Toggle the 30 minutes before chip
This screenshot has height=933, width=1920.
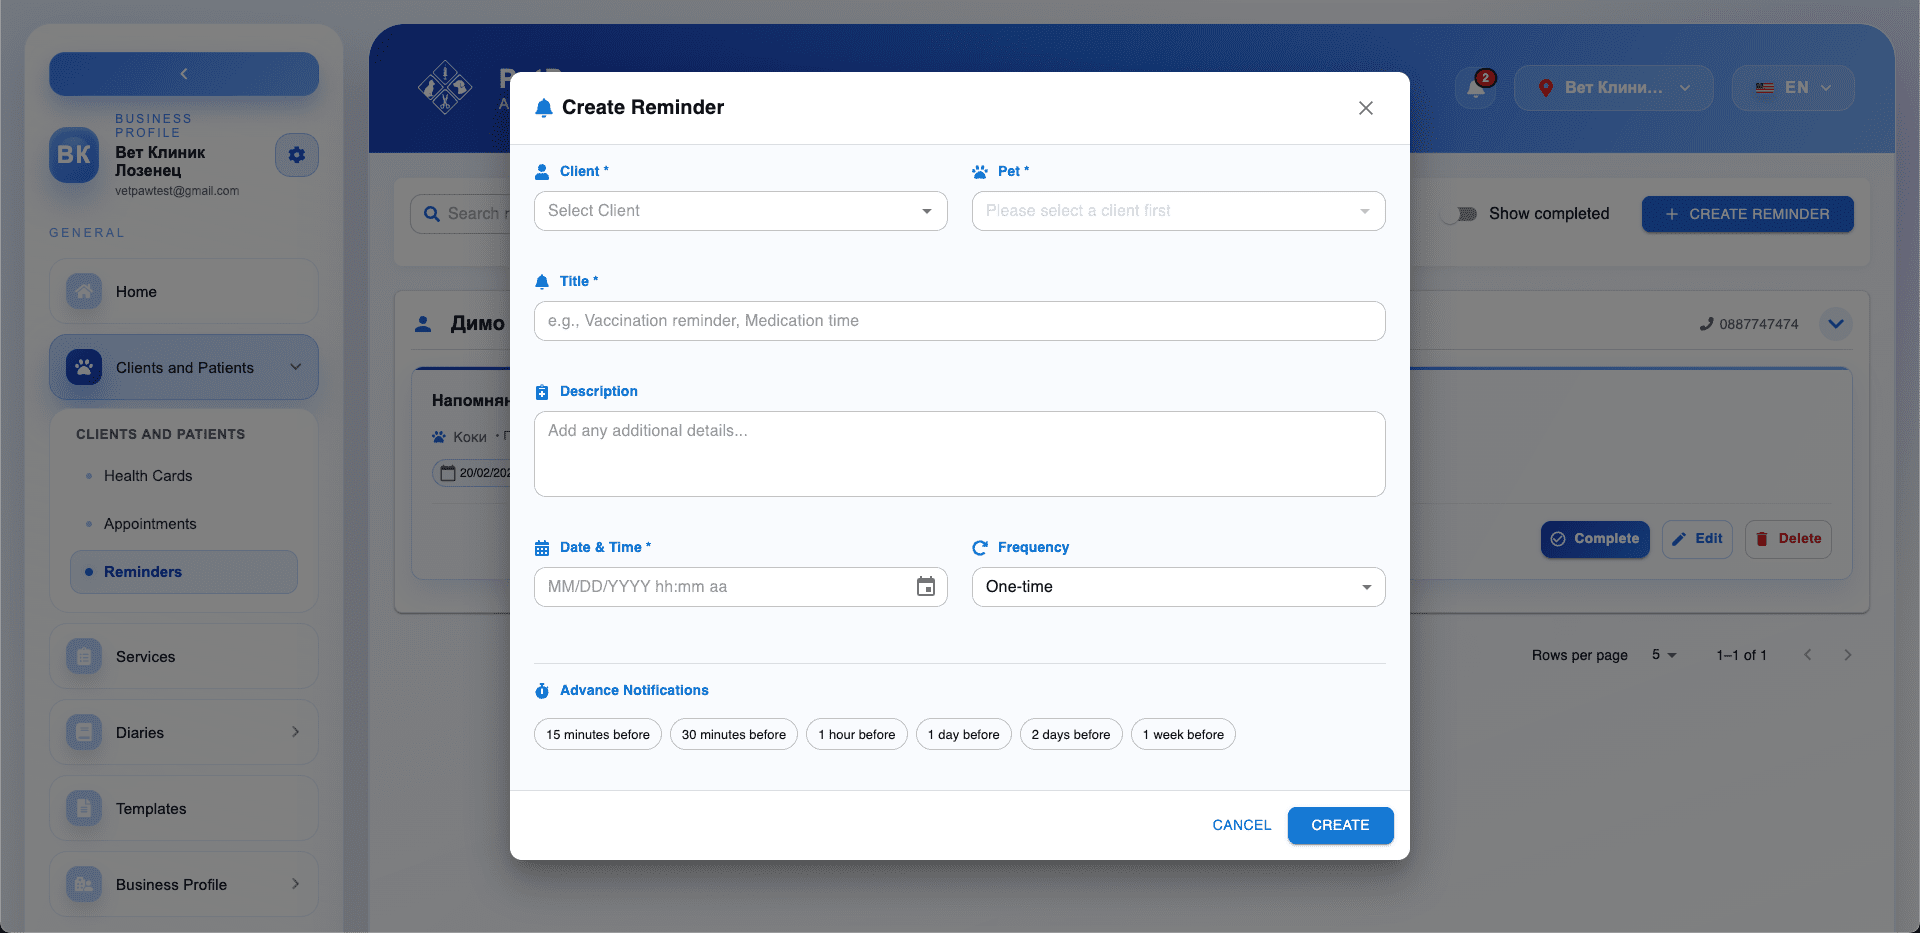[734, 734]
